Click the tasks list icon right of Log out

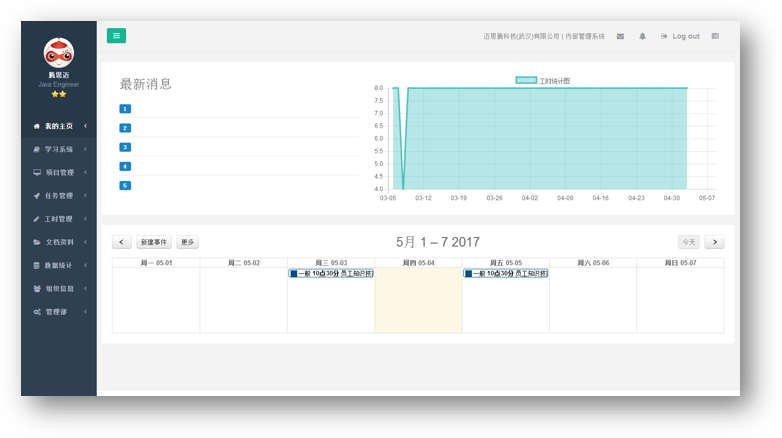coord(715,36)
